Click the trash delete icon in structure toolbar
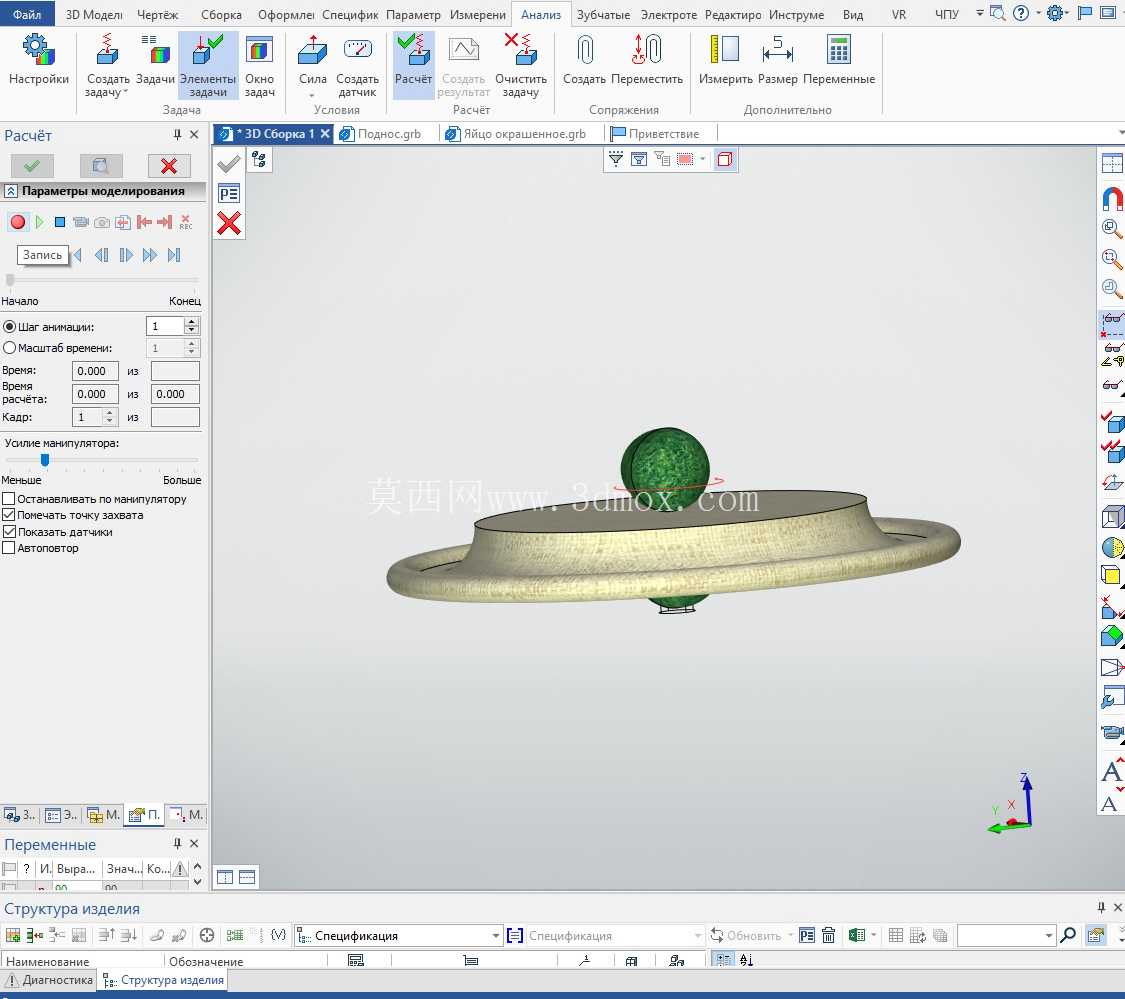 pos(828,935)
